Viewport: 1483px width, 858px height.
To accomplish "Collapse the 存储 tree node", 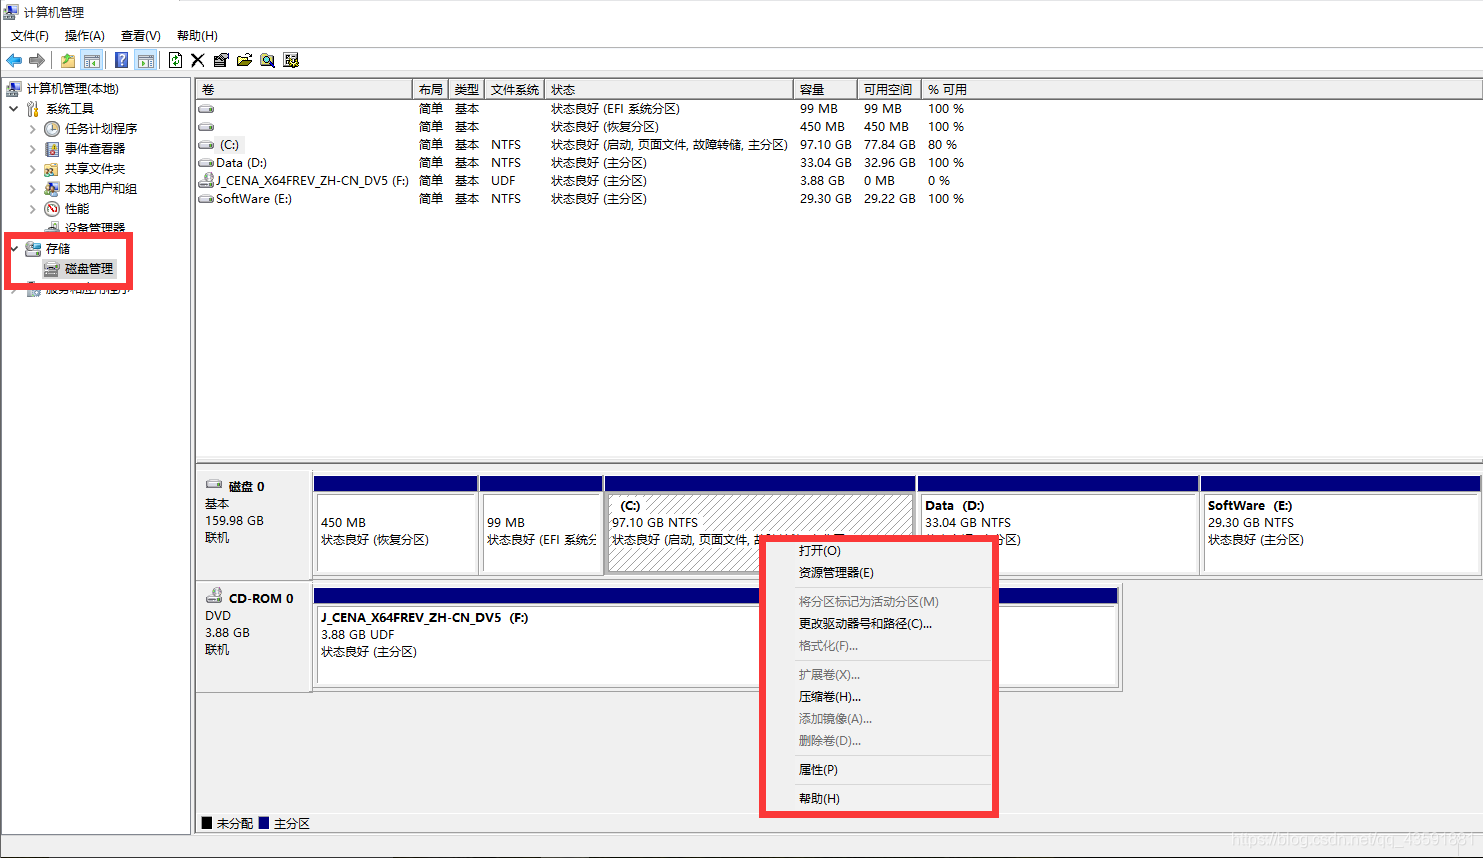I will 14,249.
